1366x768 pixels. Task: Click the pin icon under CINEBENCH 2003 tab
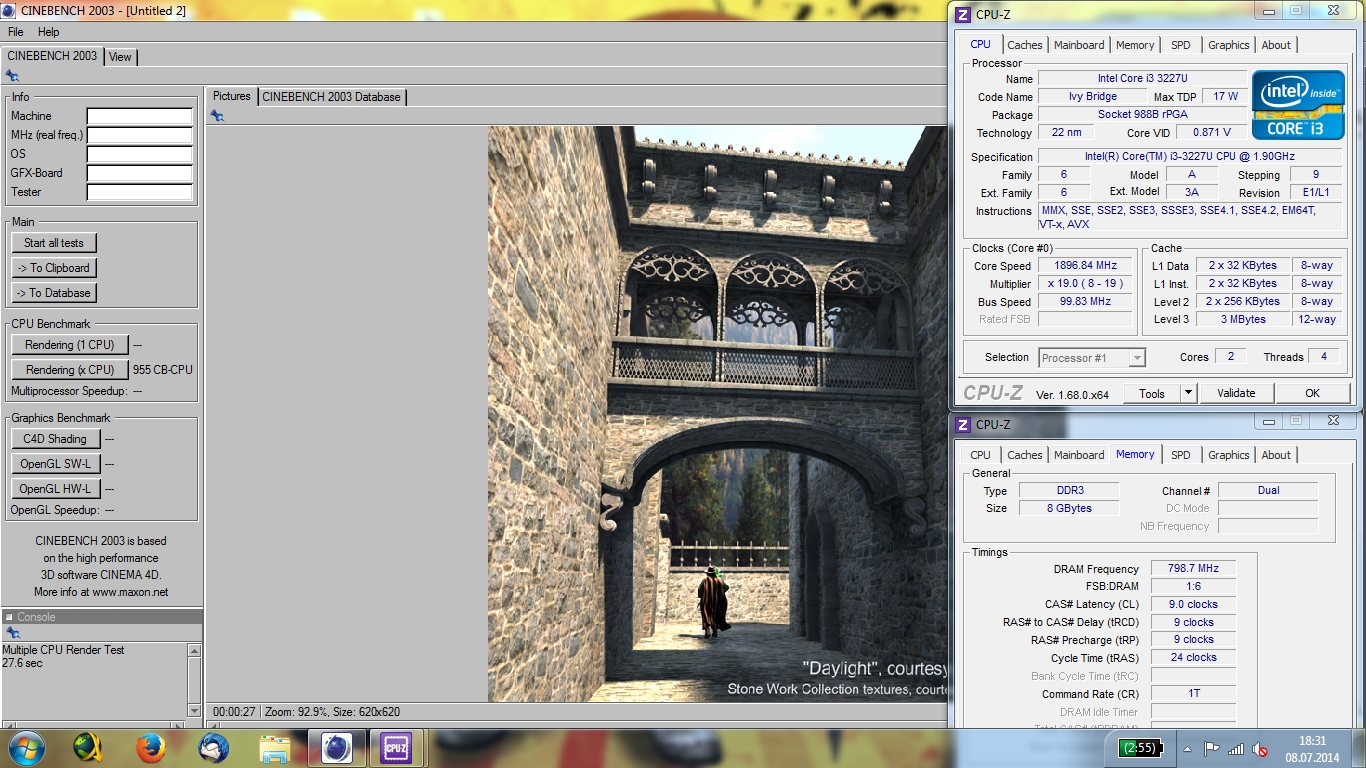click(12, 76)
